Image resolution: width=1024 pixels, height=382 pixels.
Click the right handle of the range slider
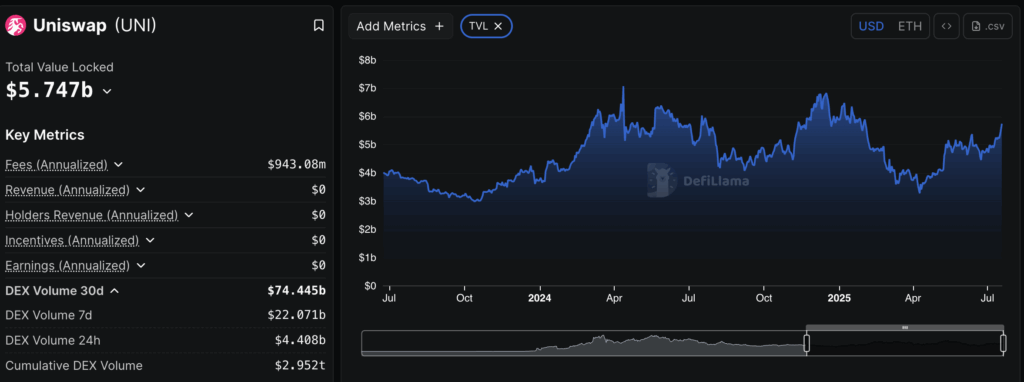tap(1002, 343)
